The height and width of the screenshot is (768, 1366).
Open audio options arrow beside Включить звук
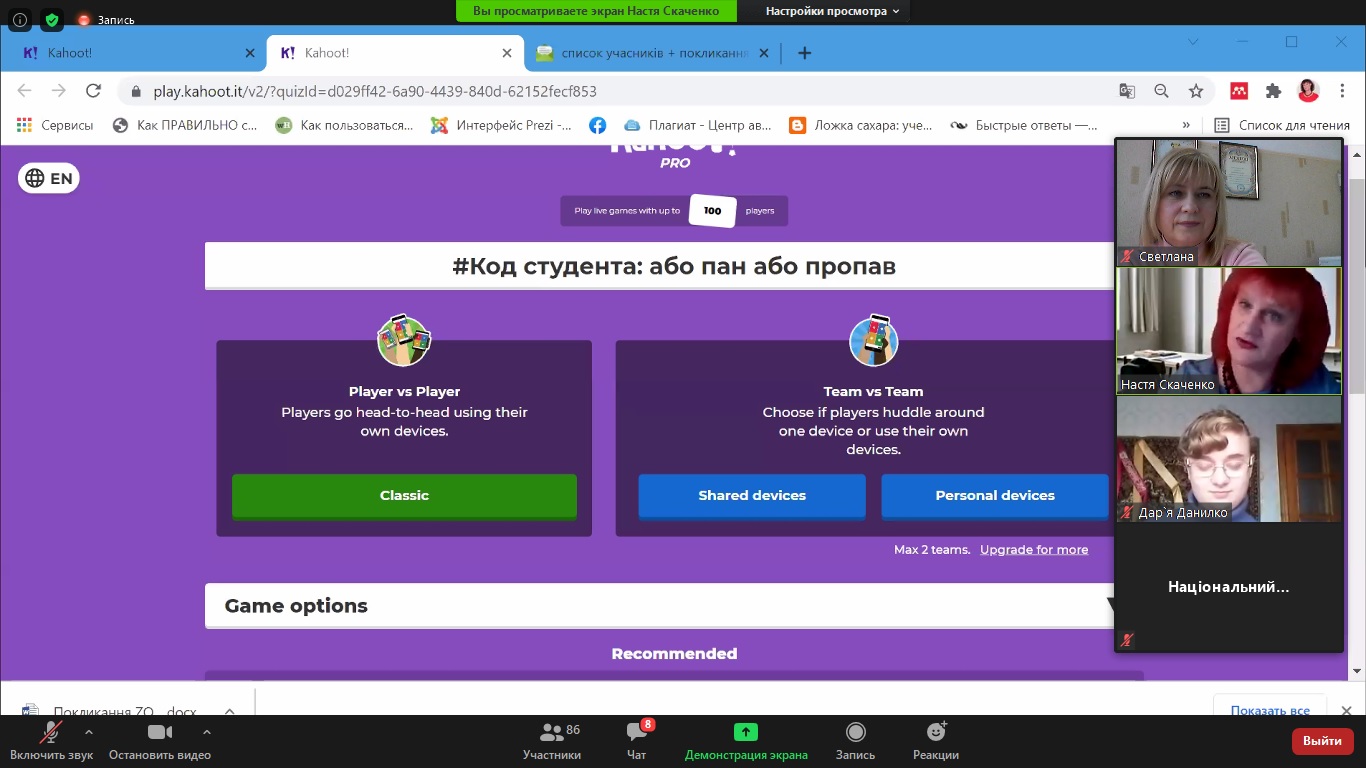pos(89,733)
